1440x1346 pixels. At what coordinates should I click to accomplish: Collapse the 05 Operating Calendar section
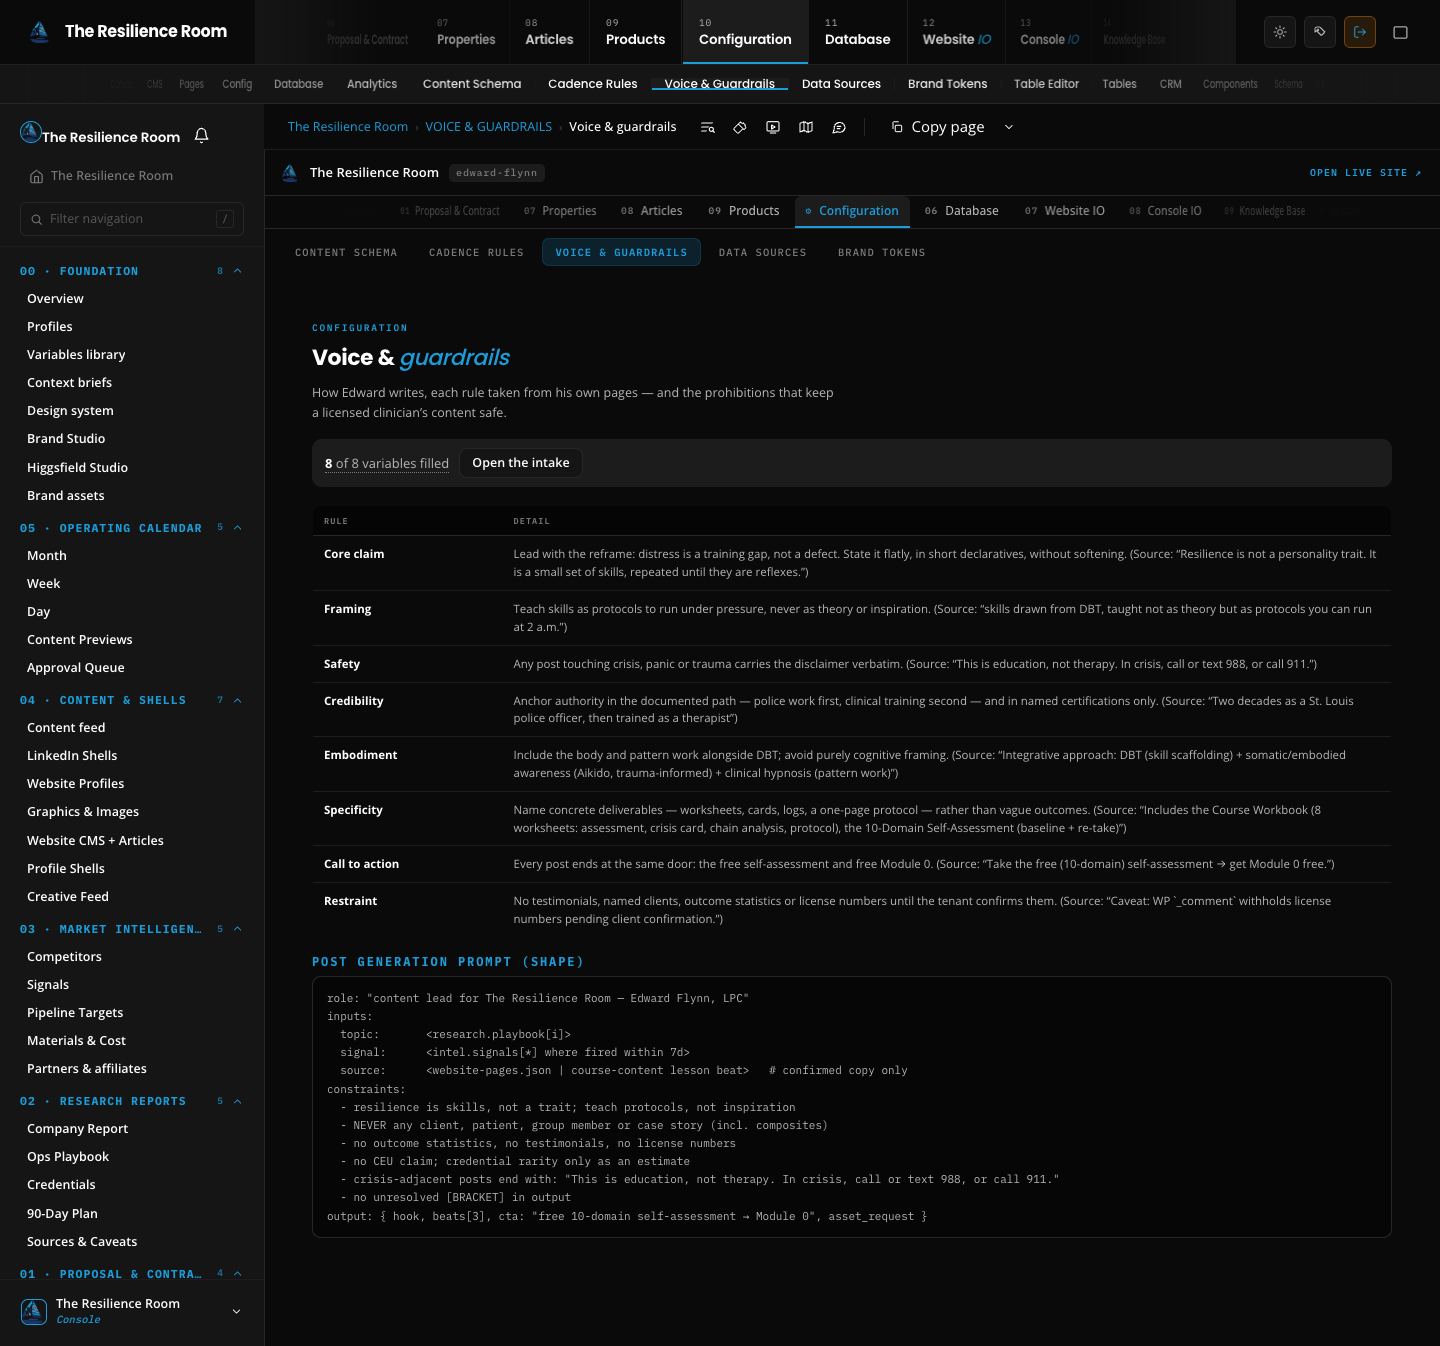point(238,528)
